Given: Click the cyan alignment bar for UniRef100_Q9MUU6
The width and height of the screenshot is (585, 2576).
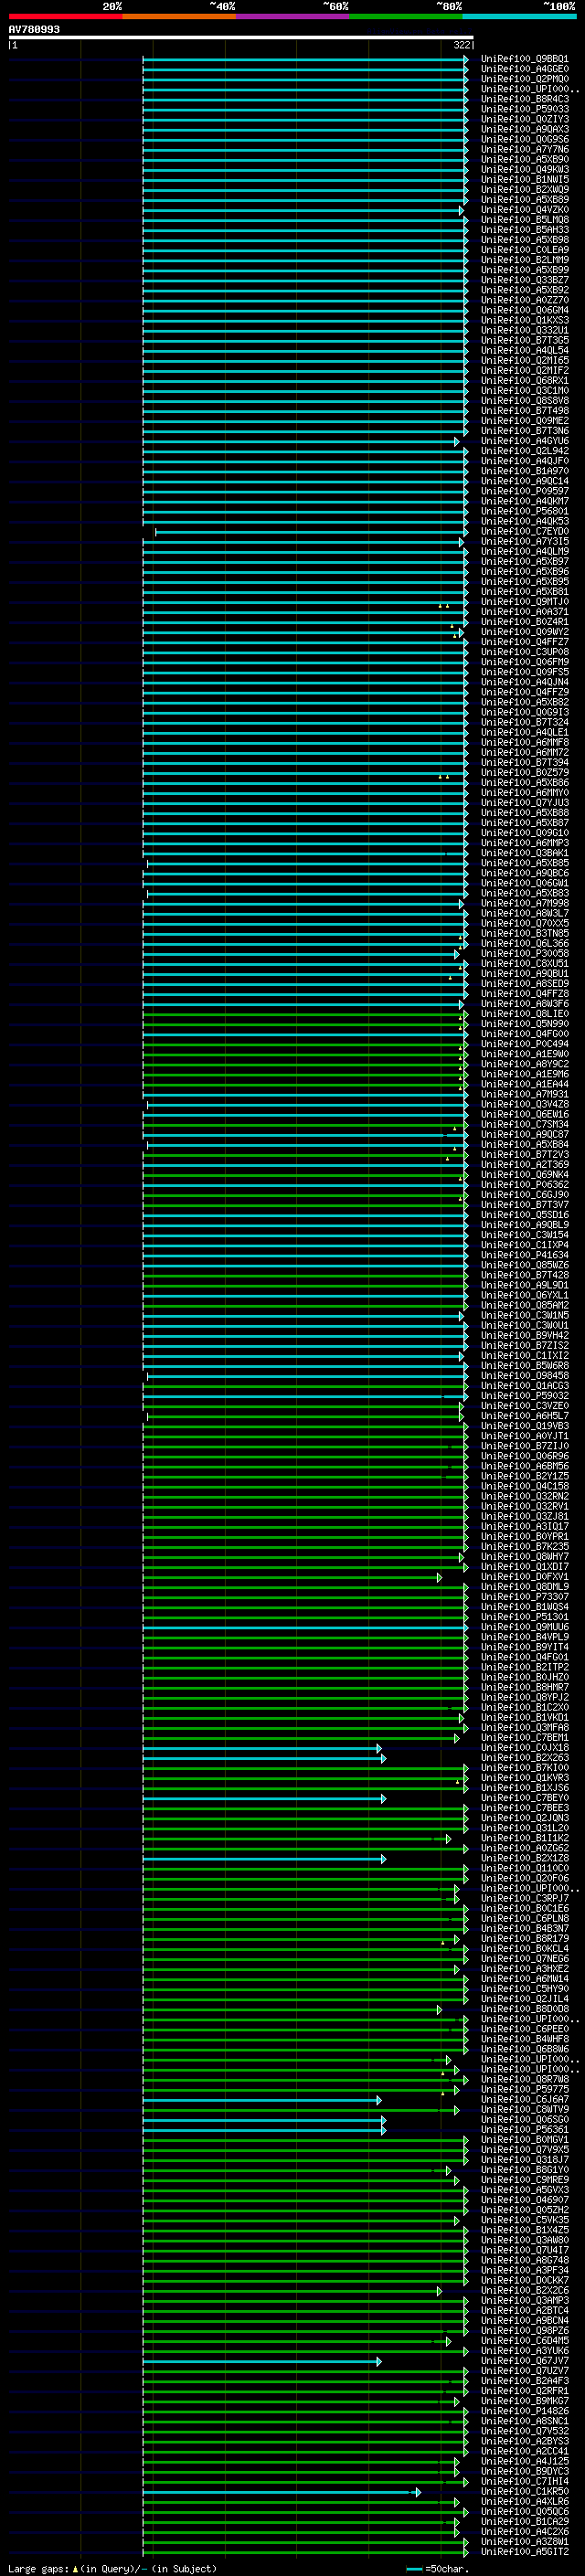Looking at the screenshot, I should click(305, 1628).
